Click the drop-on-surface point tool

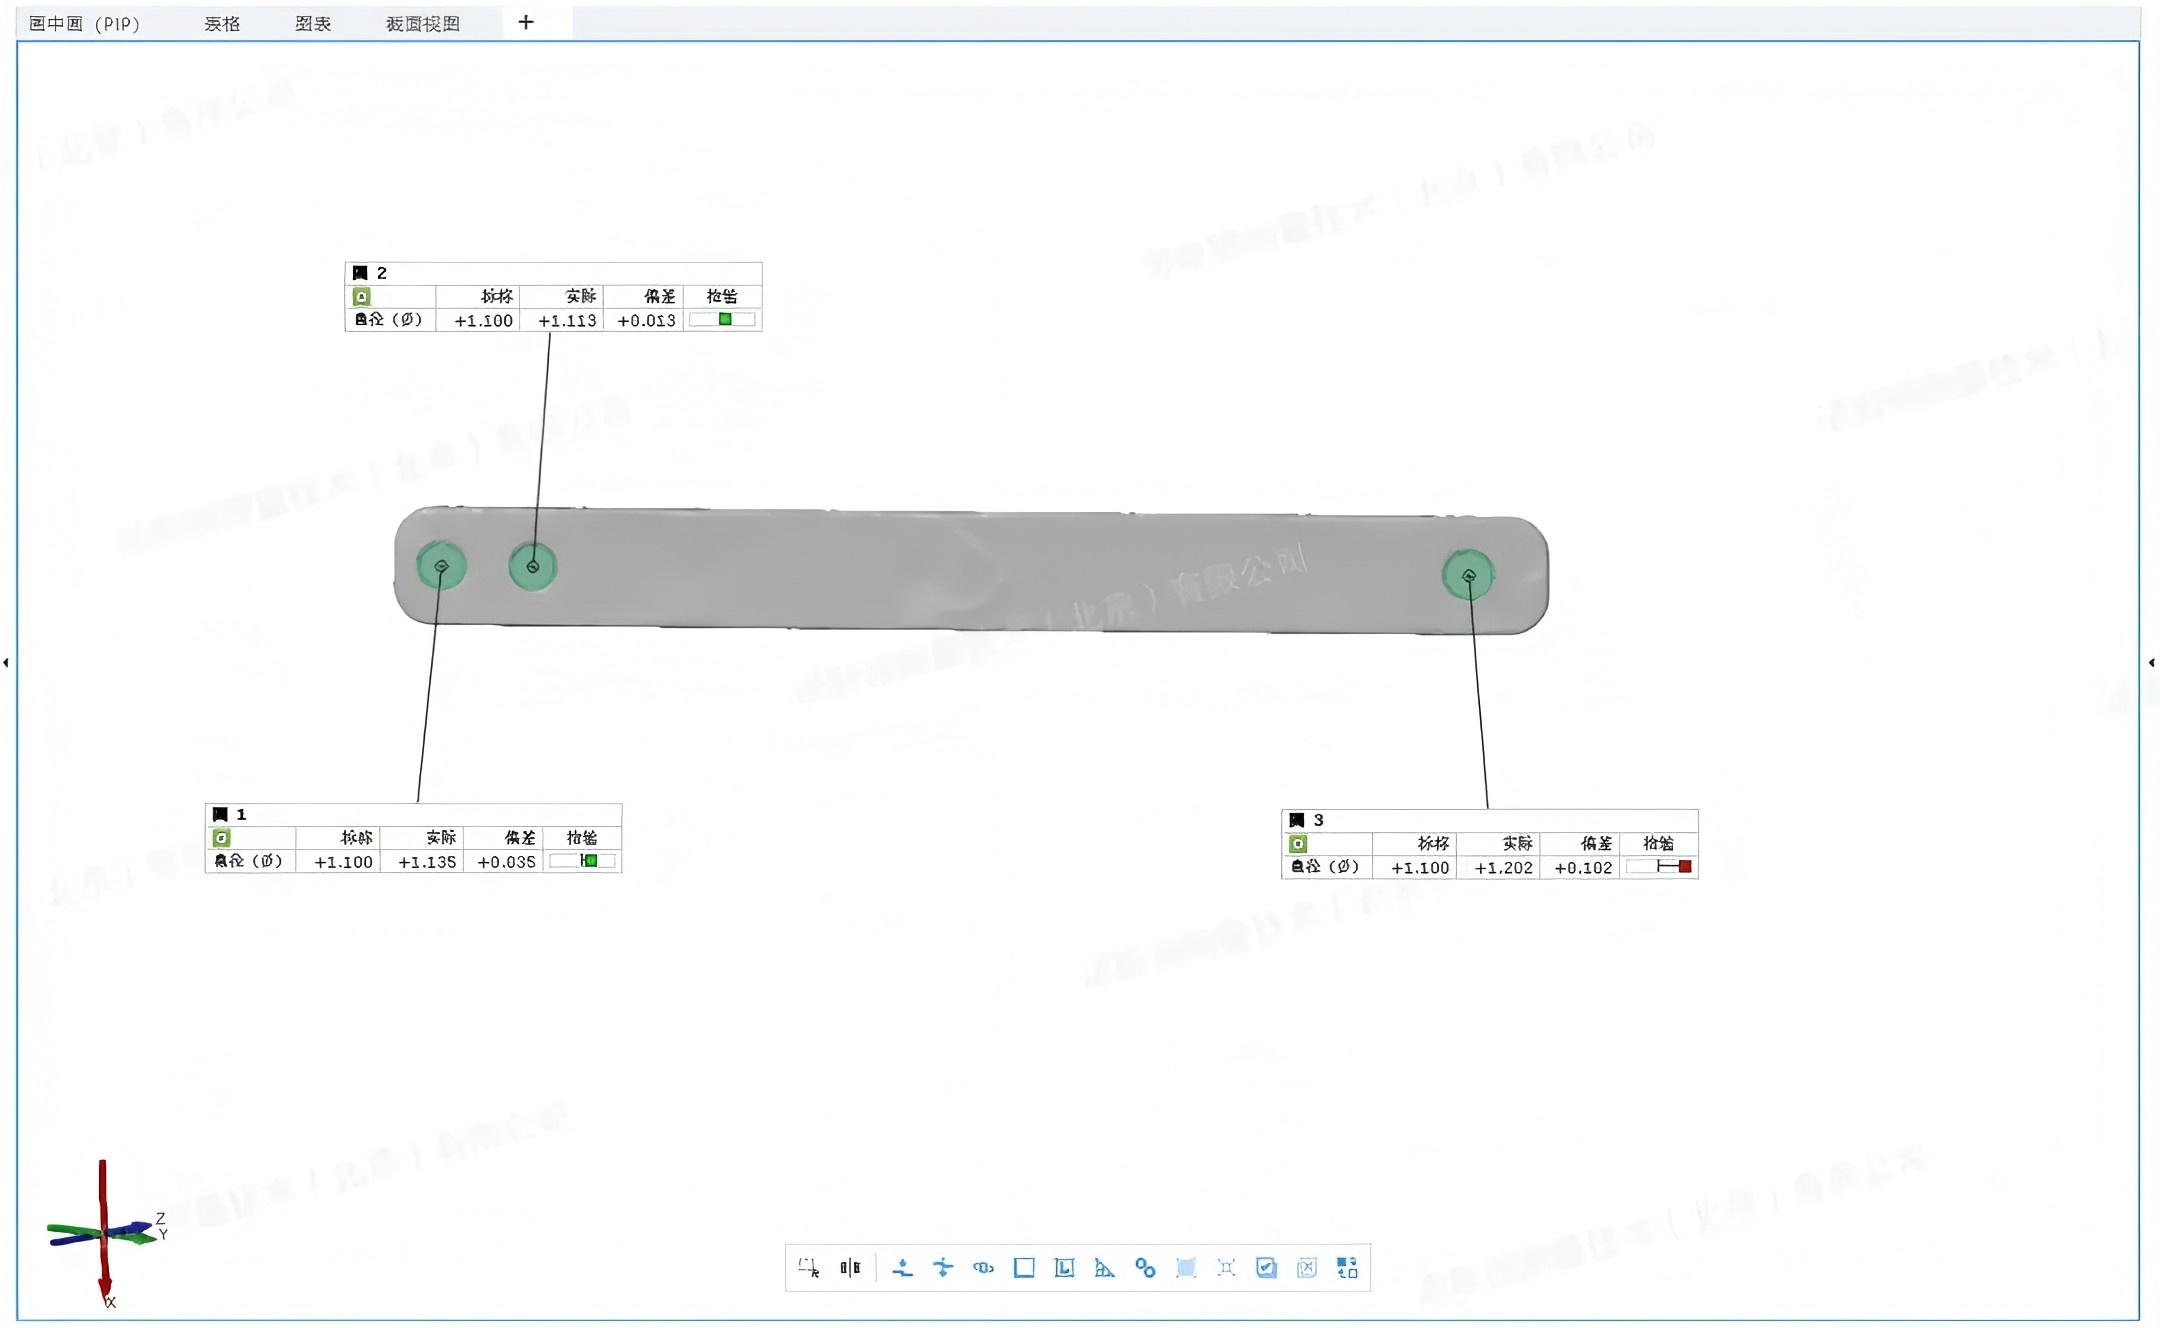coord(902,1268)
